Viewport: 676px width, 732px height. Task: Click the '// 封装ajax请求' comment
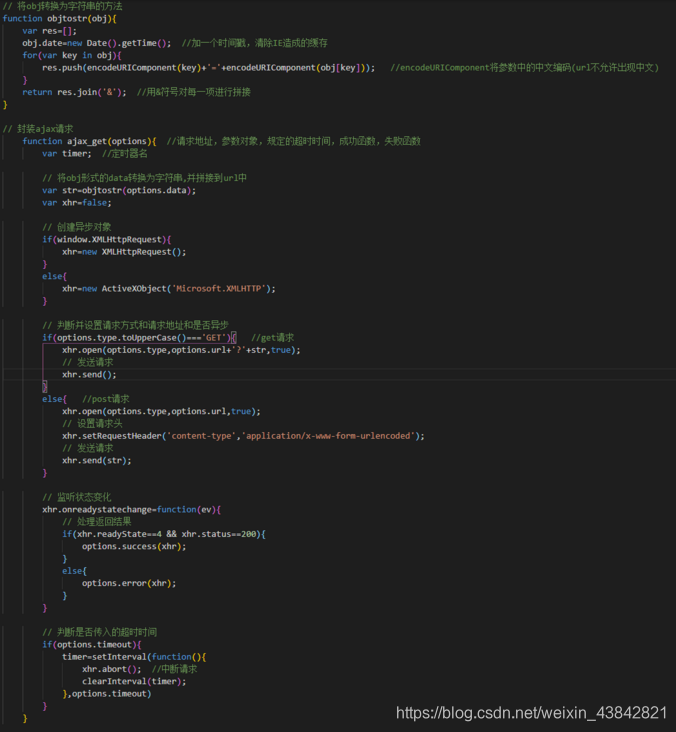(38, 129)
